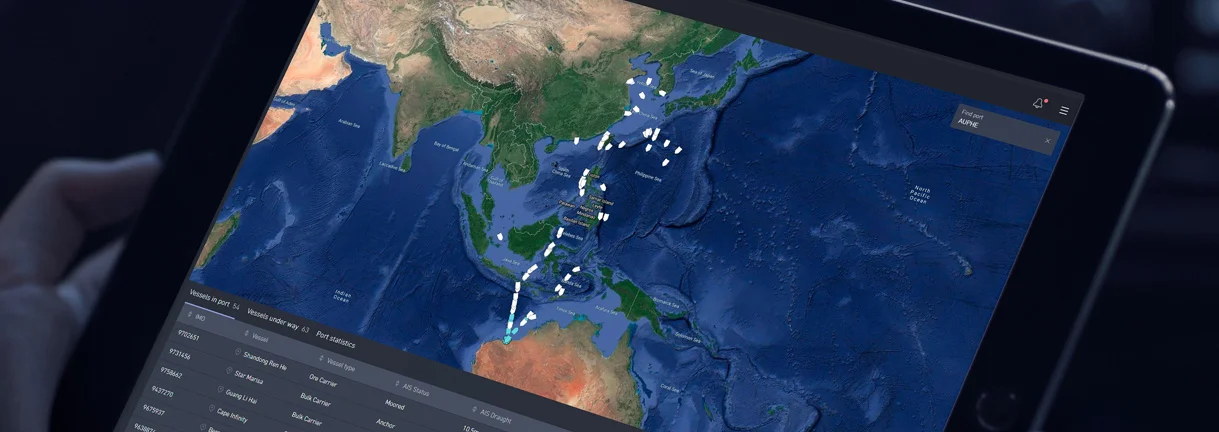Switch to Vessels under way tab
1219x432 pixels.
pyautogui.click(x=278, y=320)
